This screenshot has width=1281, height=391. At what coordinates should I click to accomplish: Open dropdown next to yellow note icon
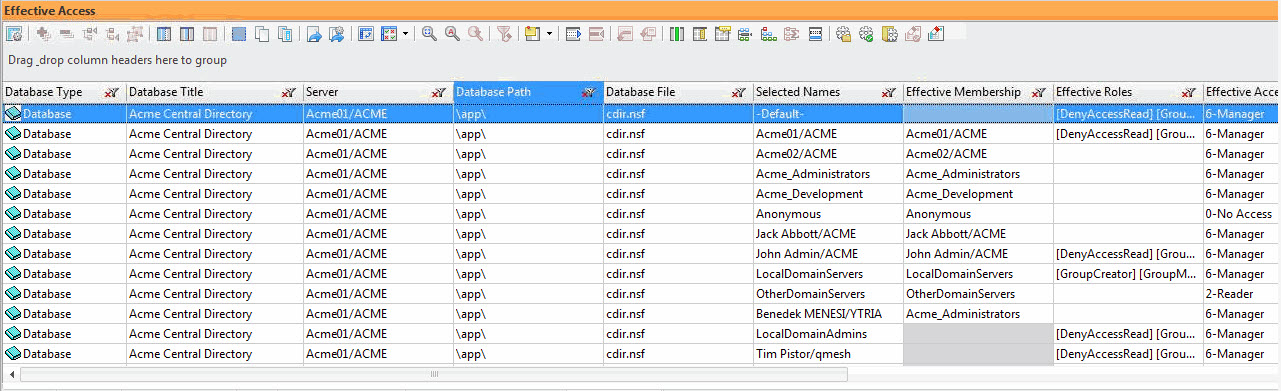click(549, 34)
